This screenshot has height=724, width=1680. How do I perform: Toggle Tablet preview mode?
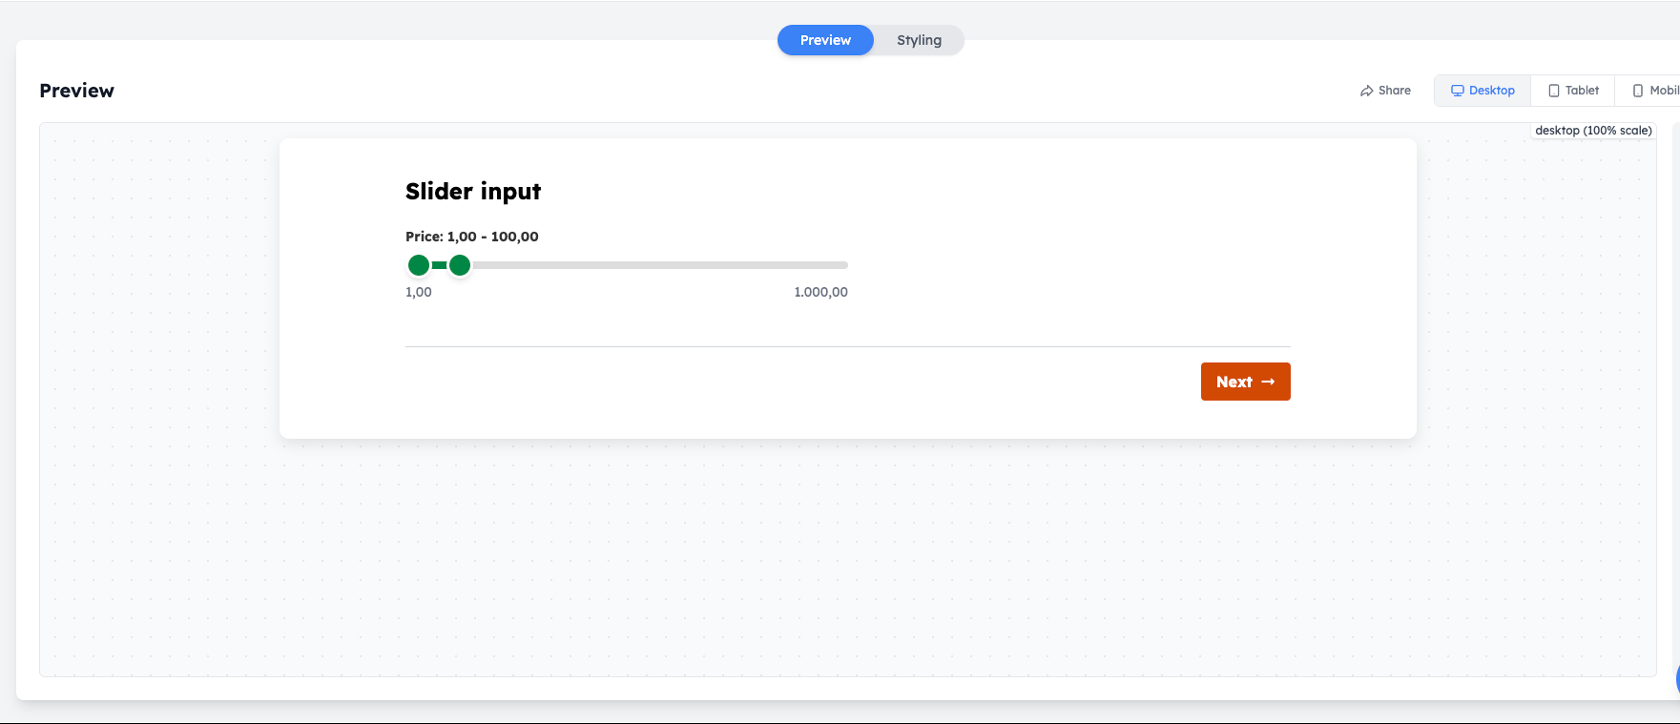(1573, 90)
